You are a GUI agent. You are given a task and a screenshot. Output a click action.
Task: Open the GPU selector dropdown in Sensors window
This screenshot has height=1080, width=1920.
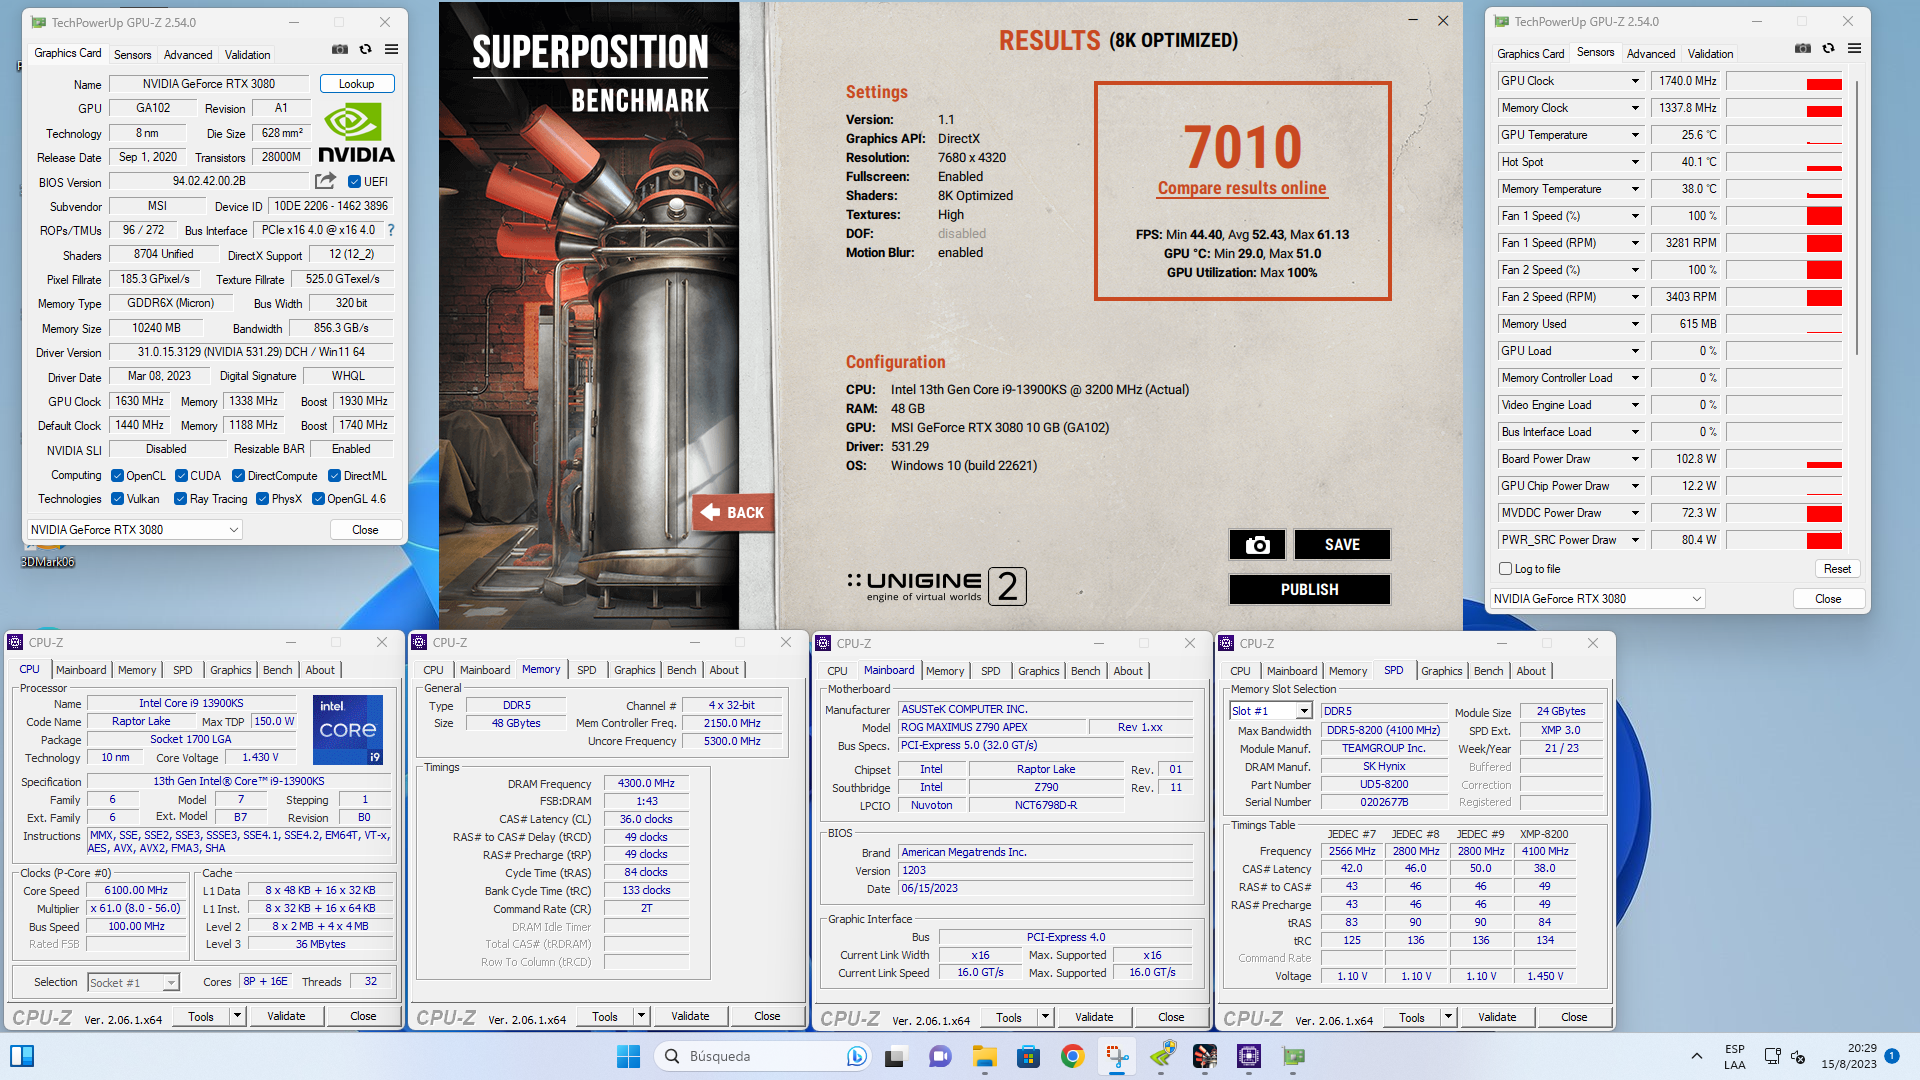tap(1597, 599)
